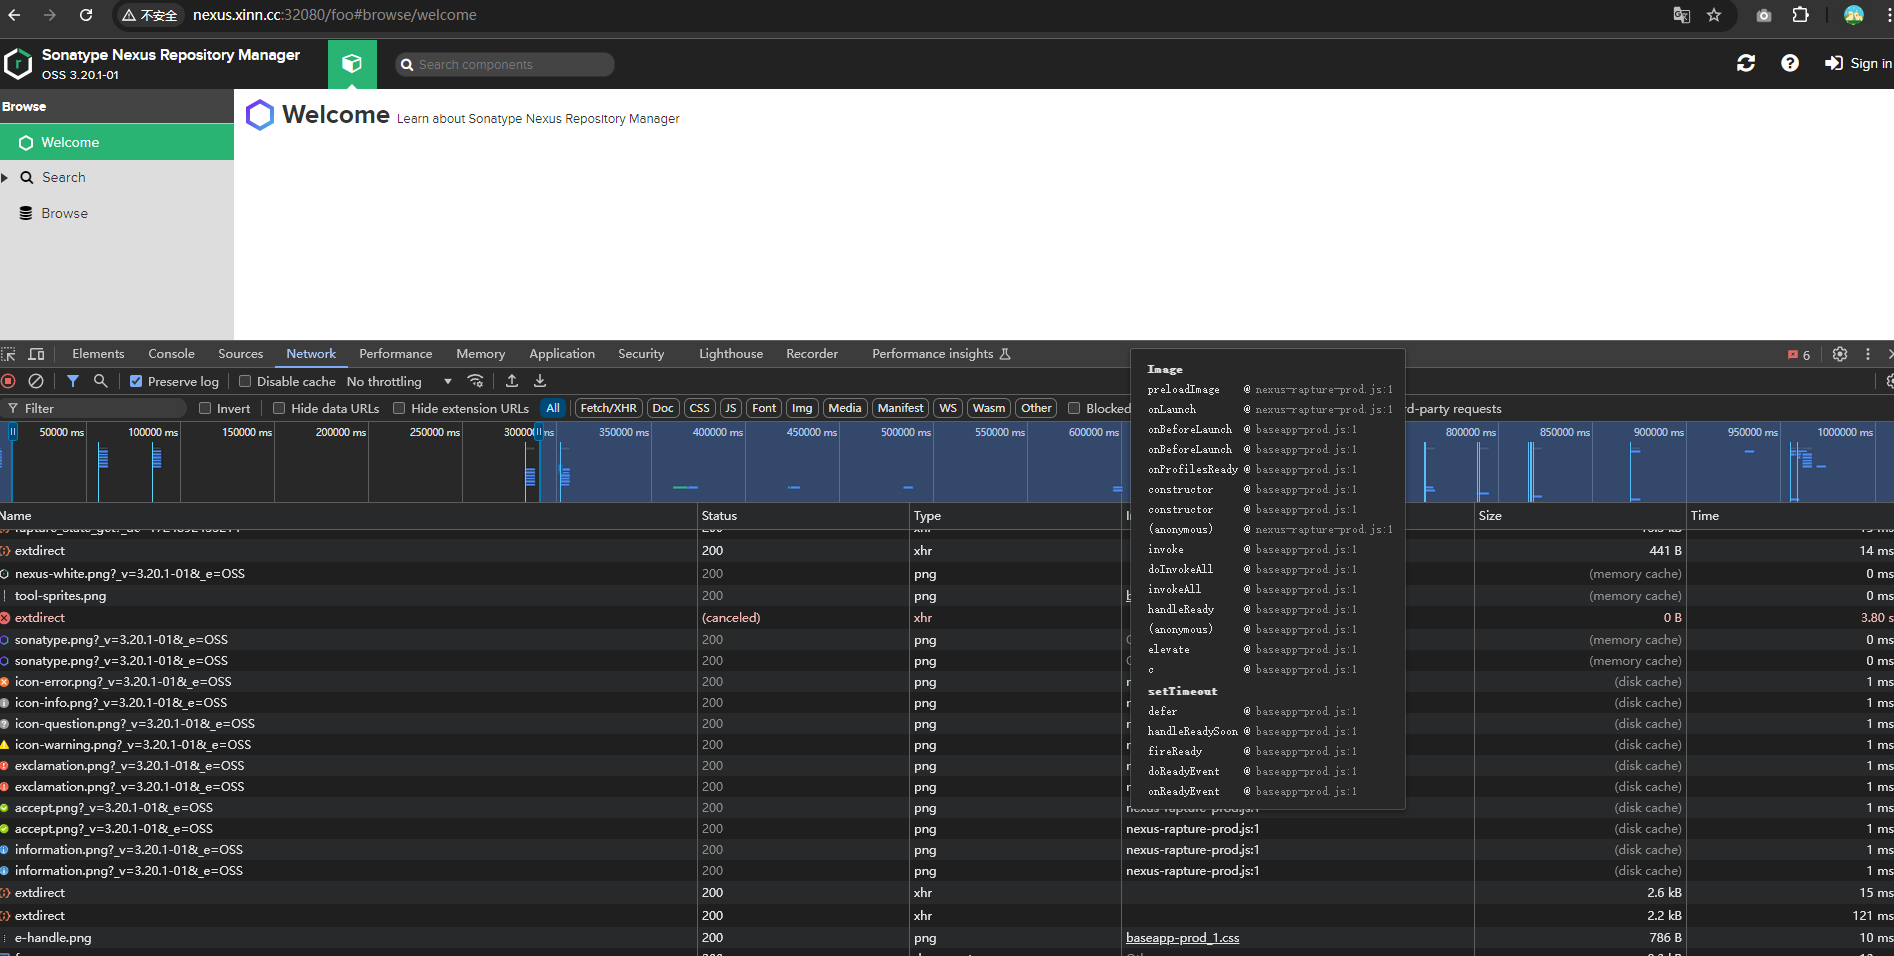Select the Browse item in sidebar

(x=117, y=213)
